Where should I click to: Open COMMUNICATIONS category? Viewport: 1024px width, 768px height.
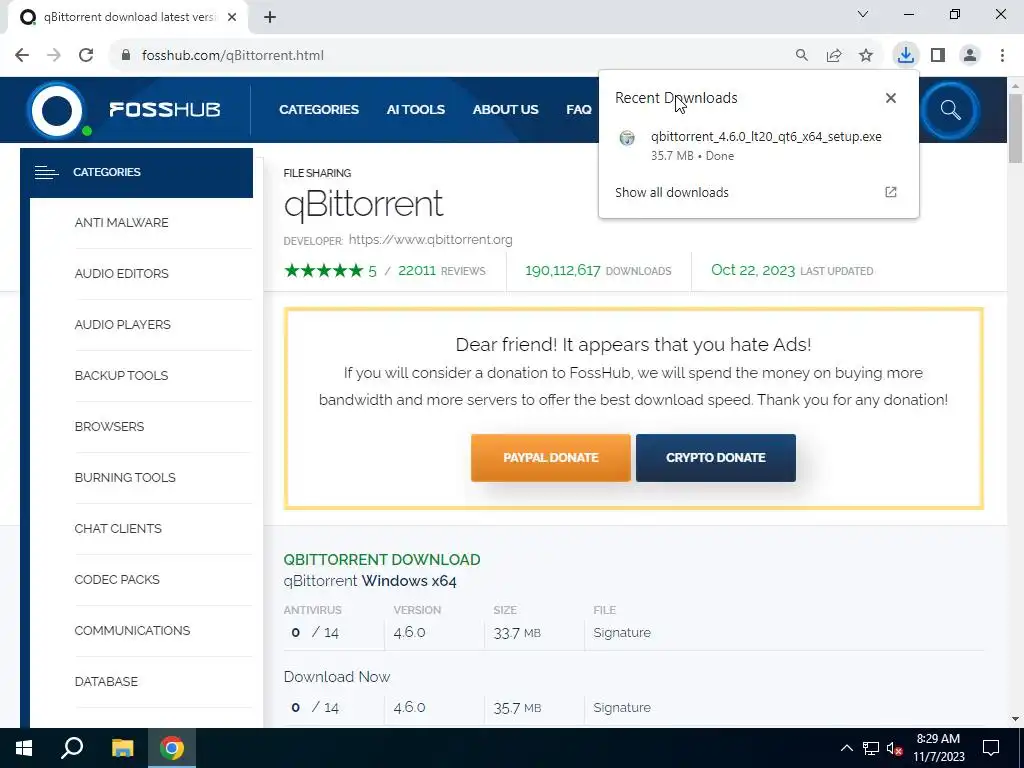[132, 630]
